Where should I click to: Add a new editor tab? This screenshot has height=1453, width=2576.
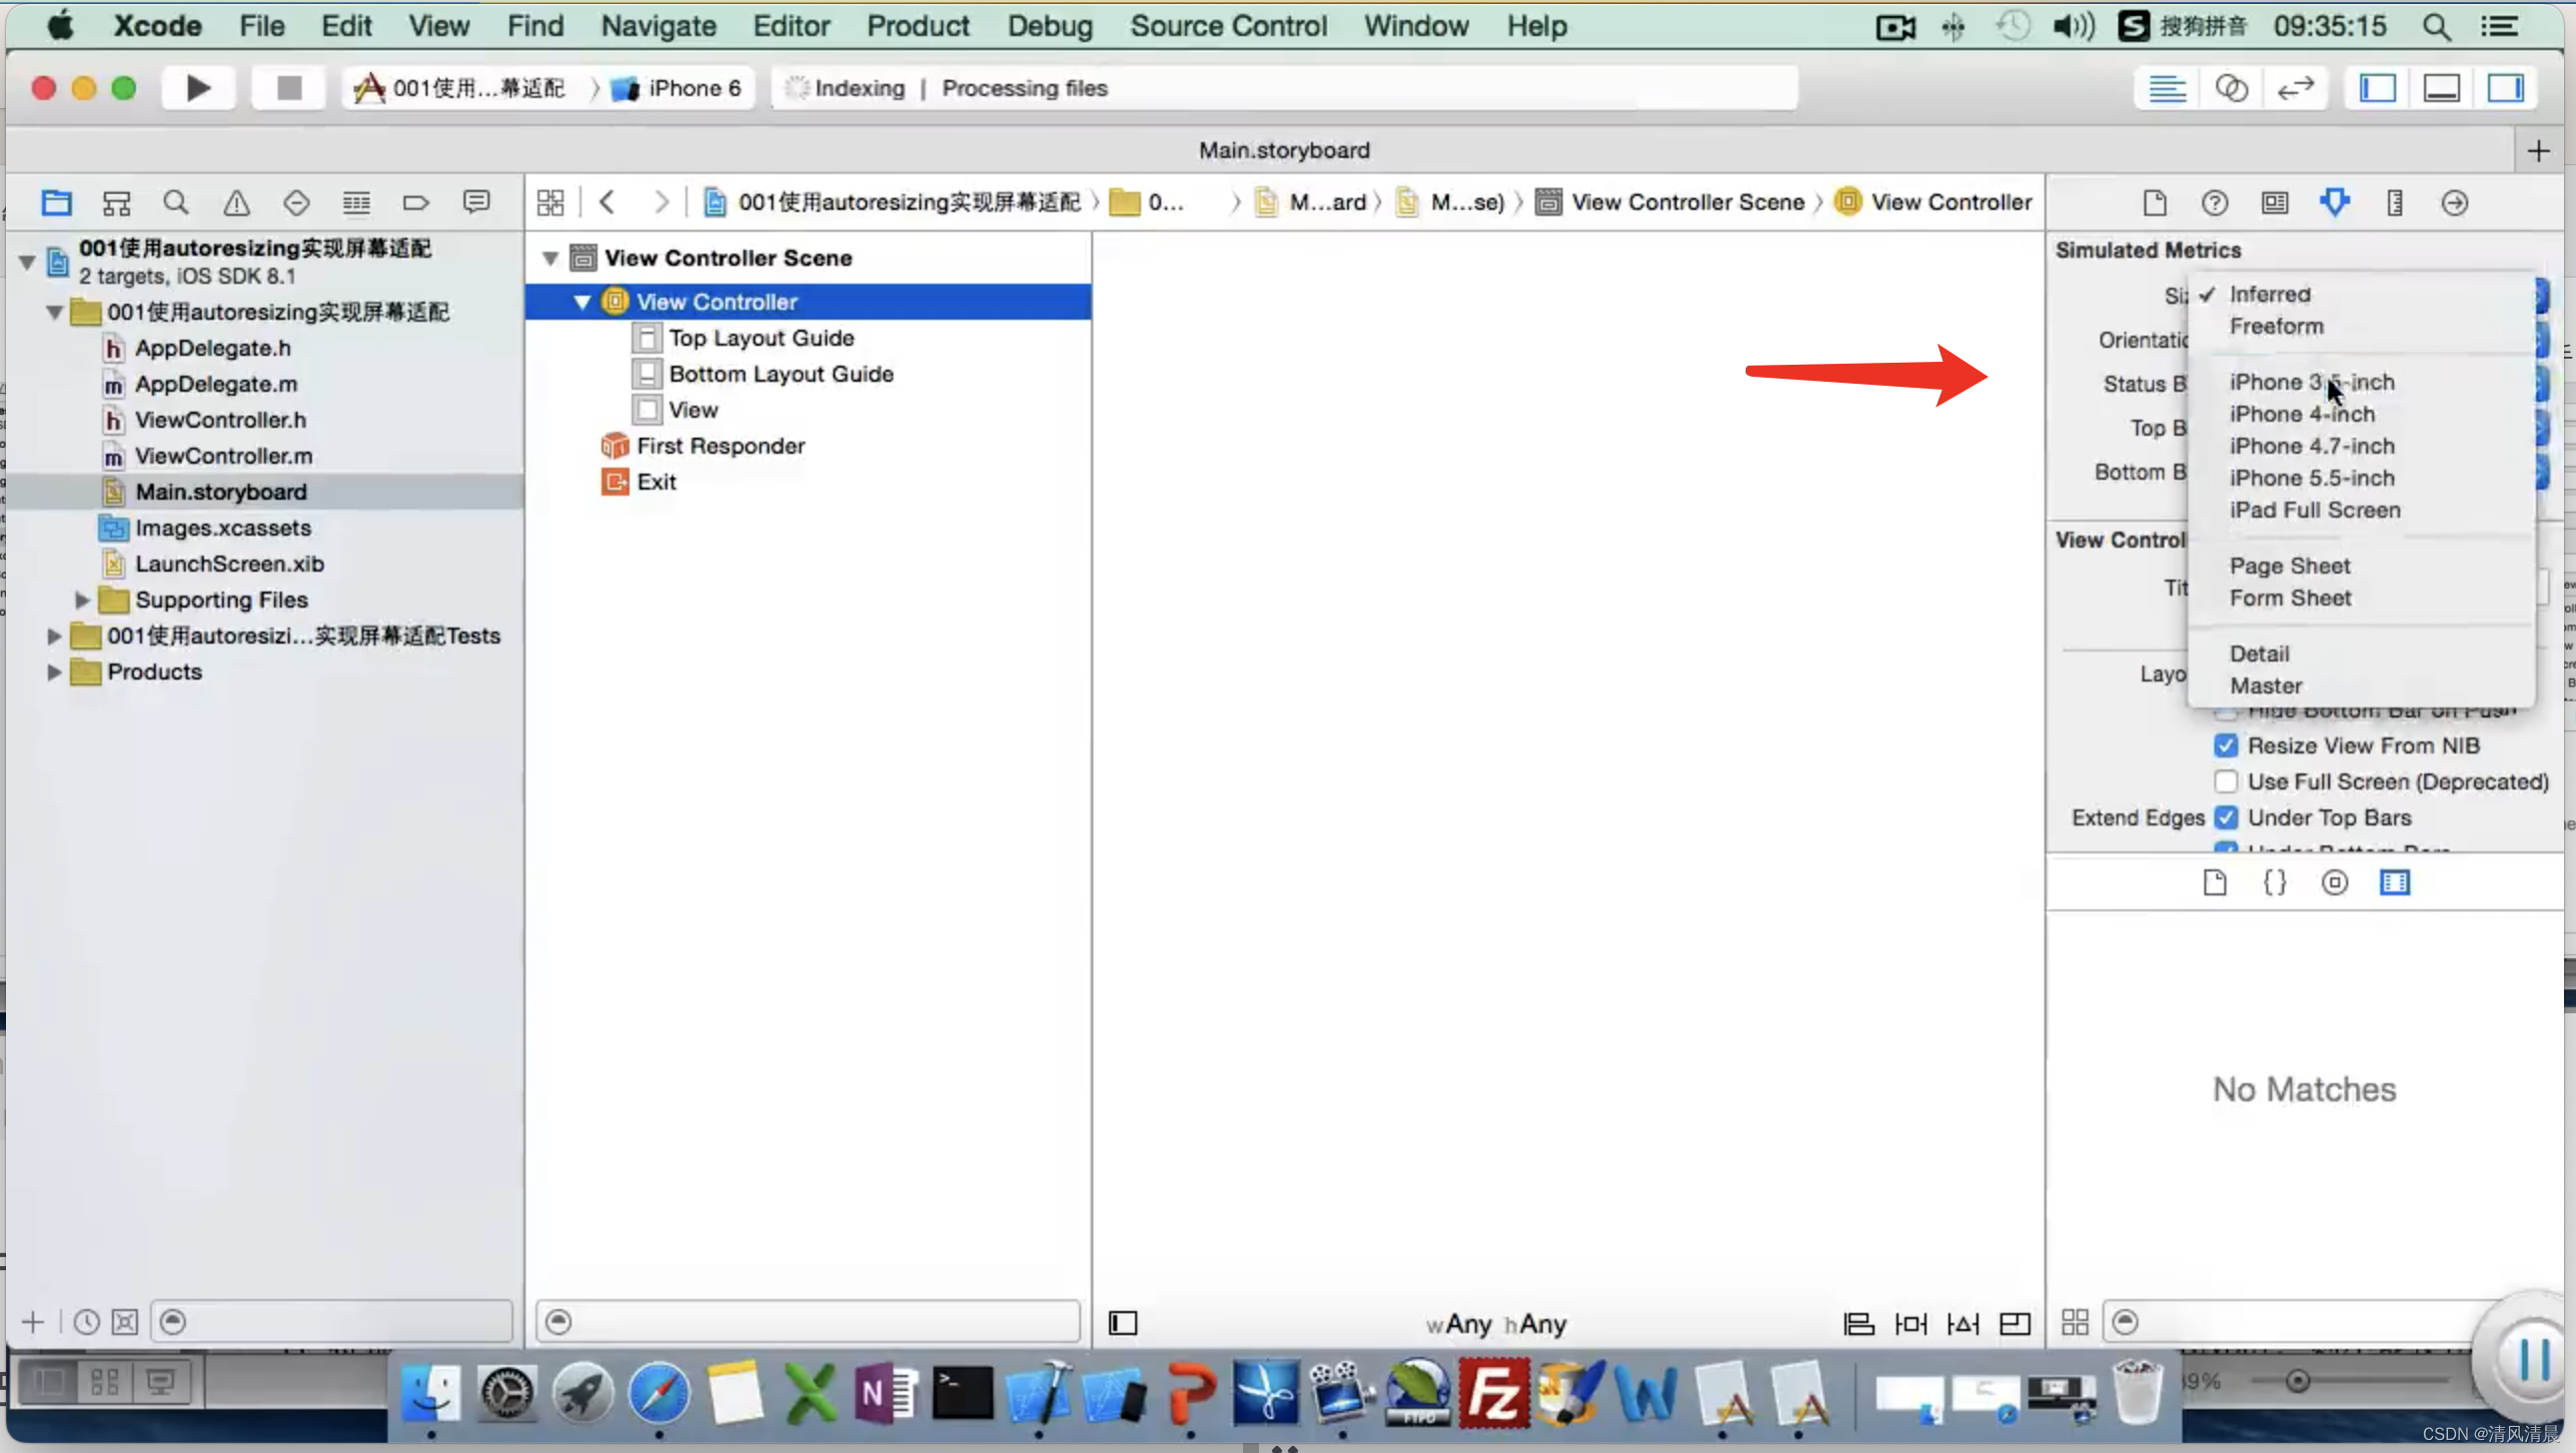tap(2538, 151)
